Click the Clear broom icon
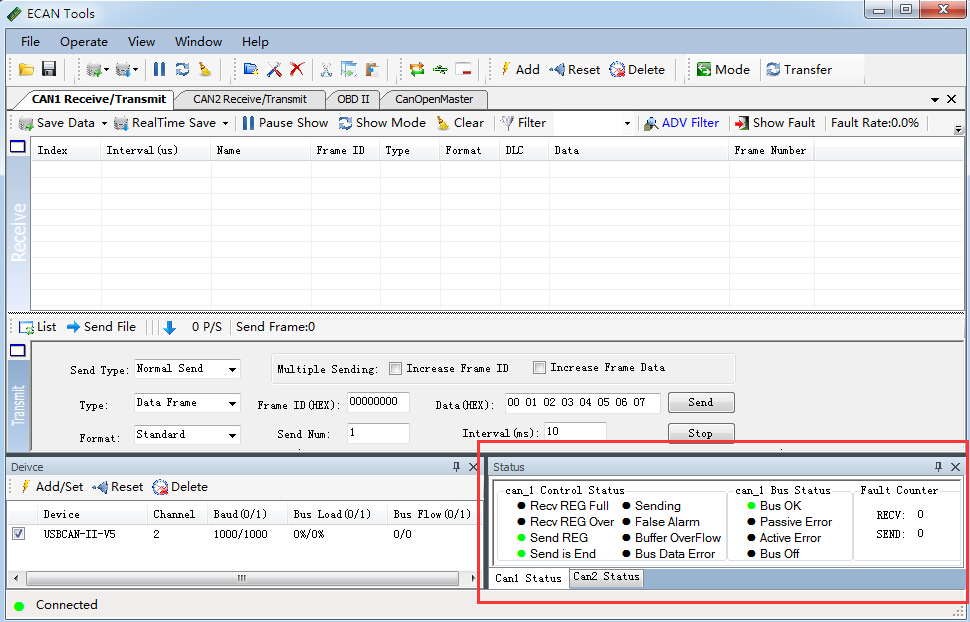Viewport: 970px width, 622px height. pyautogui.click(x=443, y=123)
